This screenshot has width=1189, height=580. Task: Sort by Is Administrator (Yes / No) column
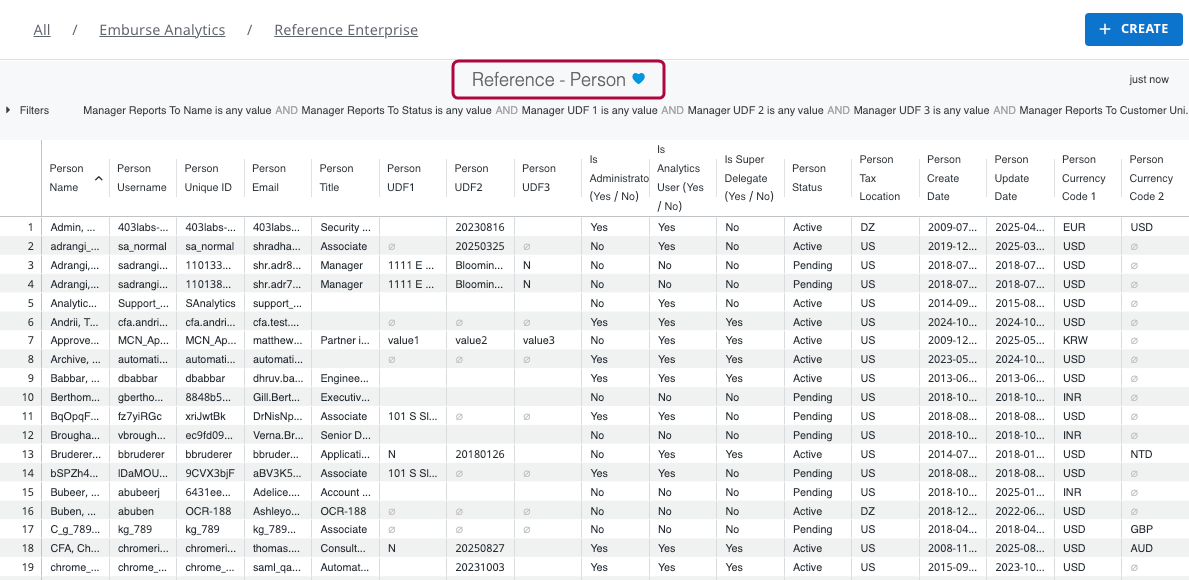point(613,178)
